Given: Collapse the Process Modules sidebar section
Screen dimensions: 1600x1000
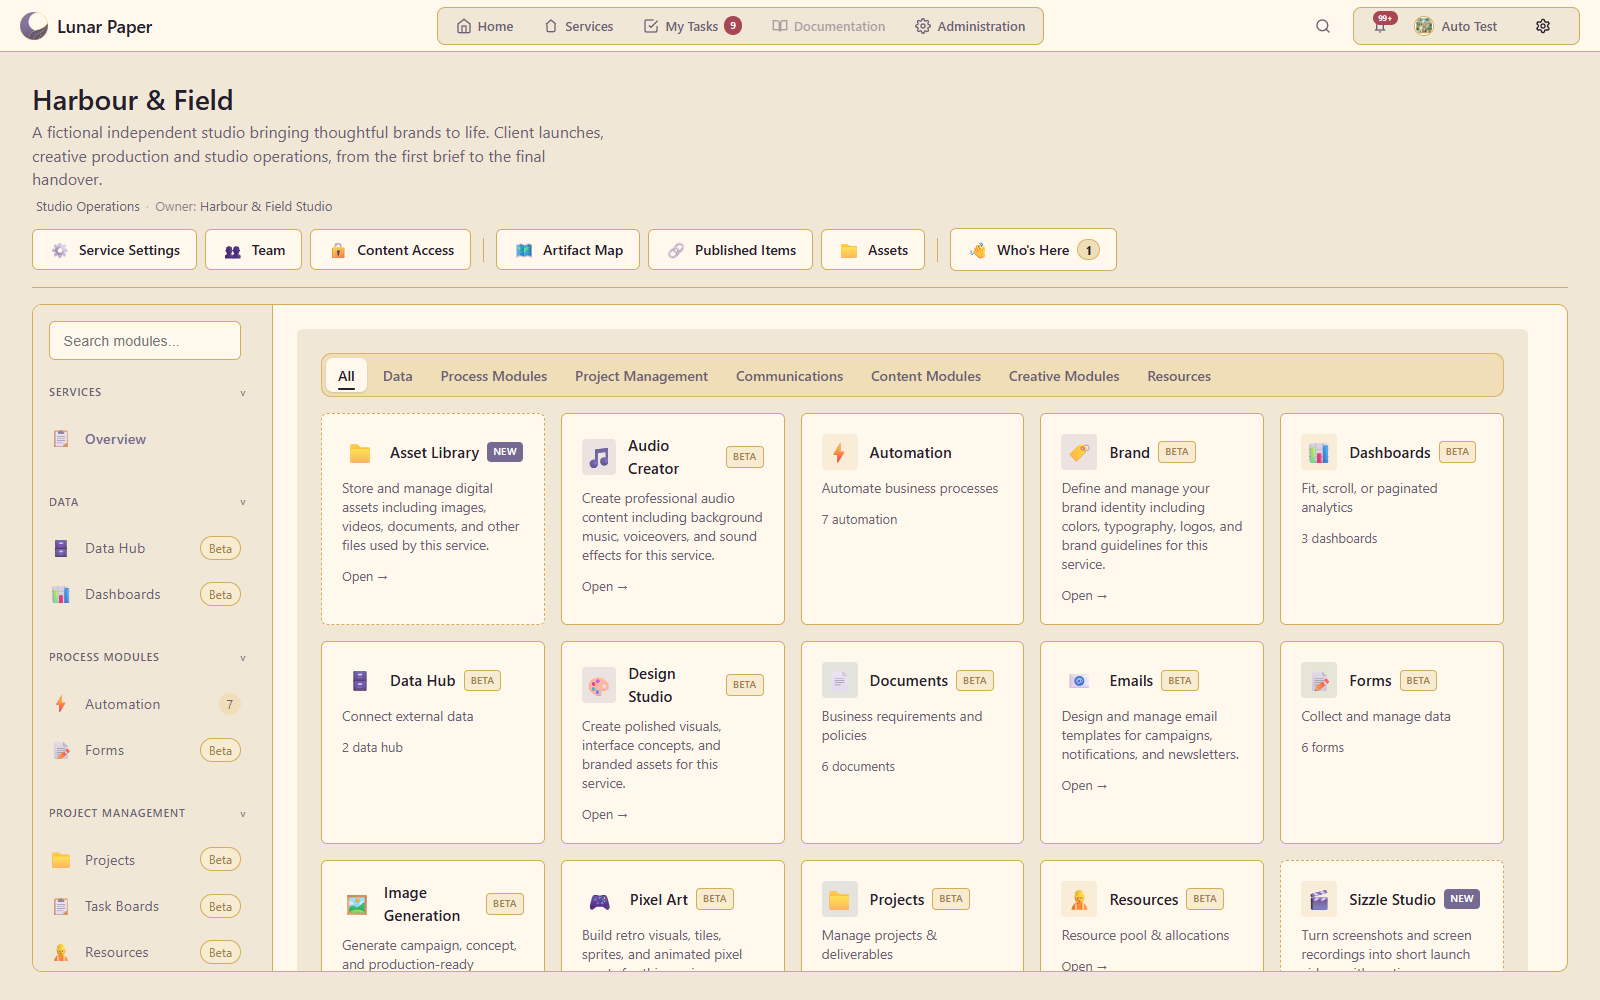Looking at the screenshot, I should [243, 658].
